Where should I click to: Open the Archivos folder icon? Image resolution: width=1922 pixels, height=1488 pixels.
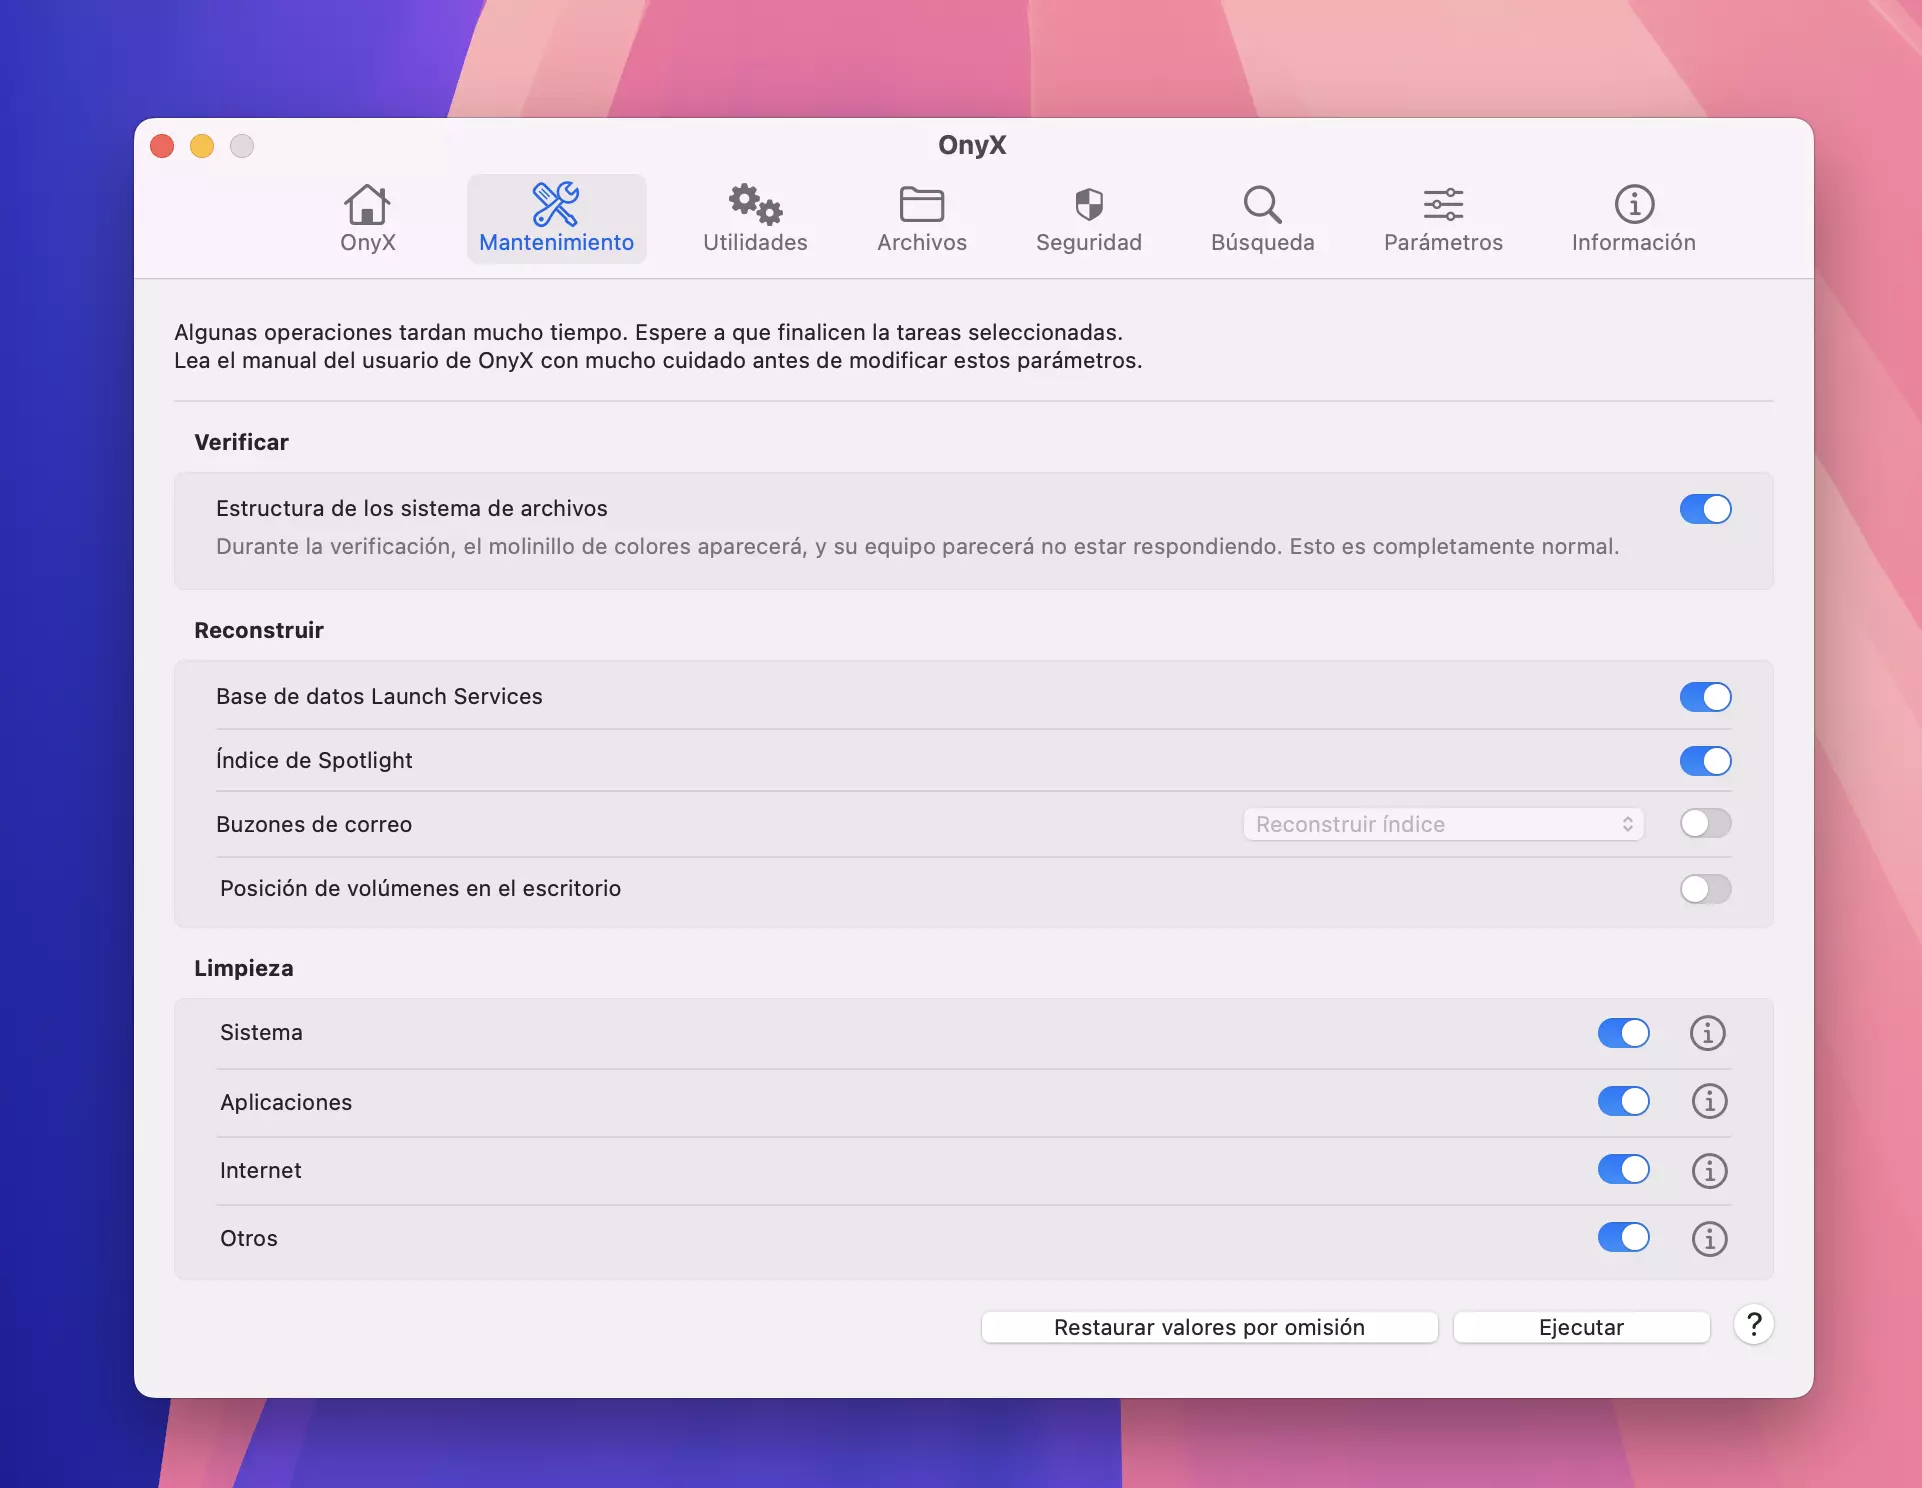coord(921,205)
